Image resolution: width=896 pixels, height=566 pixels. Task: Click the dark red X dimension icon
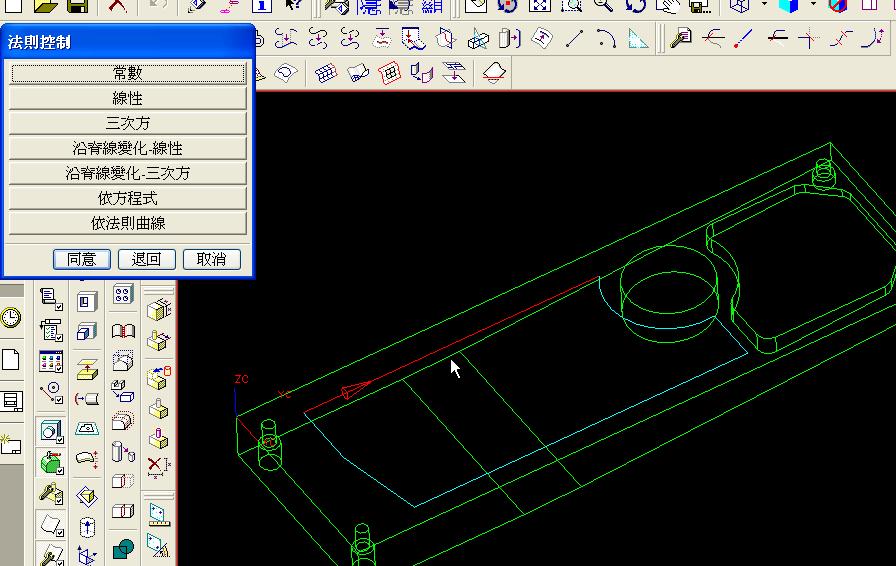coord(158,467)
